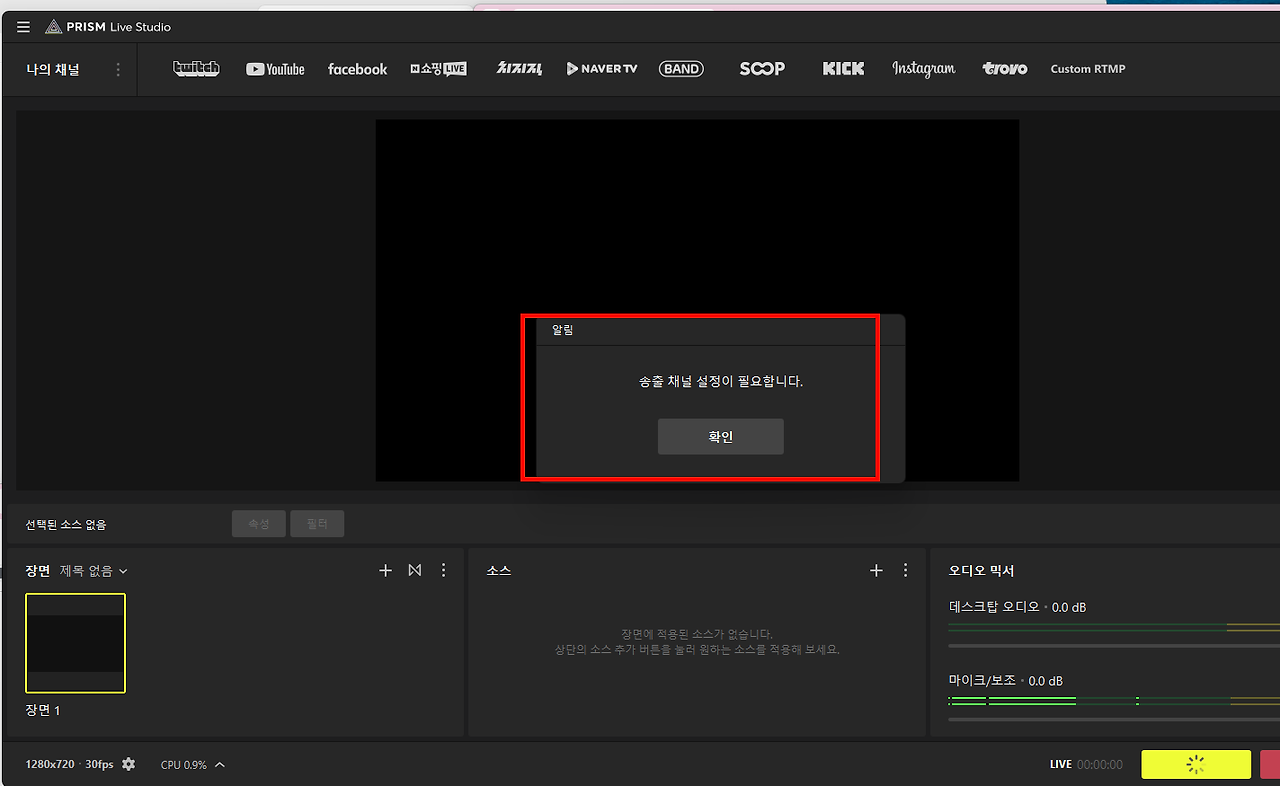Open the scene transition icon in 장면 panel
Viewport: 1280px width, 786px height.
414,570
